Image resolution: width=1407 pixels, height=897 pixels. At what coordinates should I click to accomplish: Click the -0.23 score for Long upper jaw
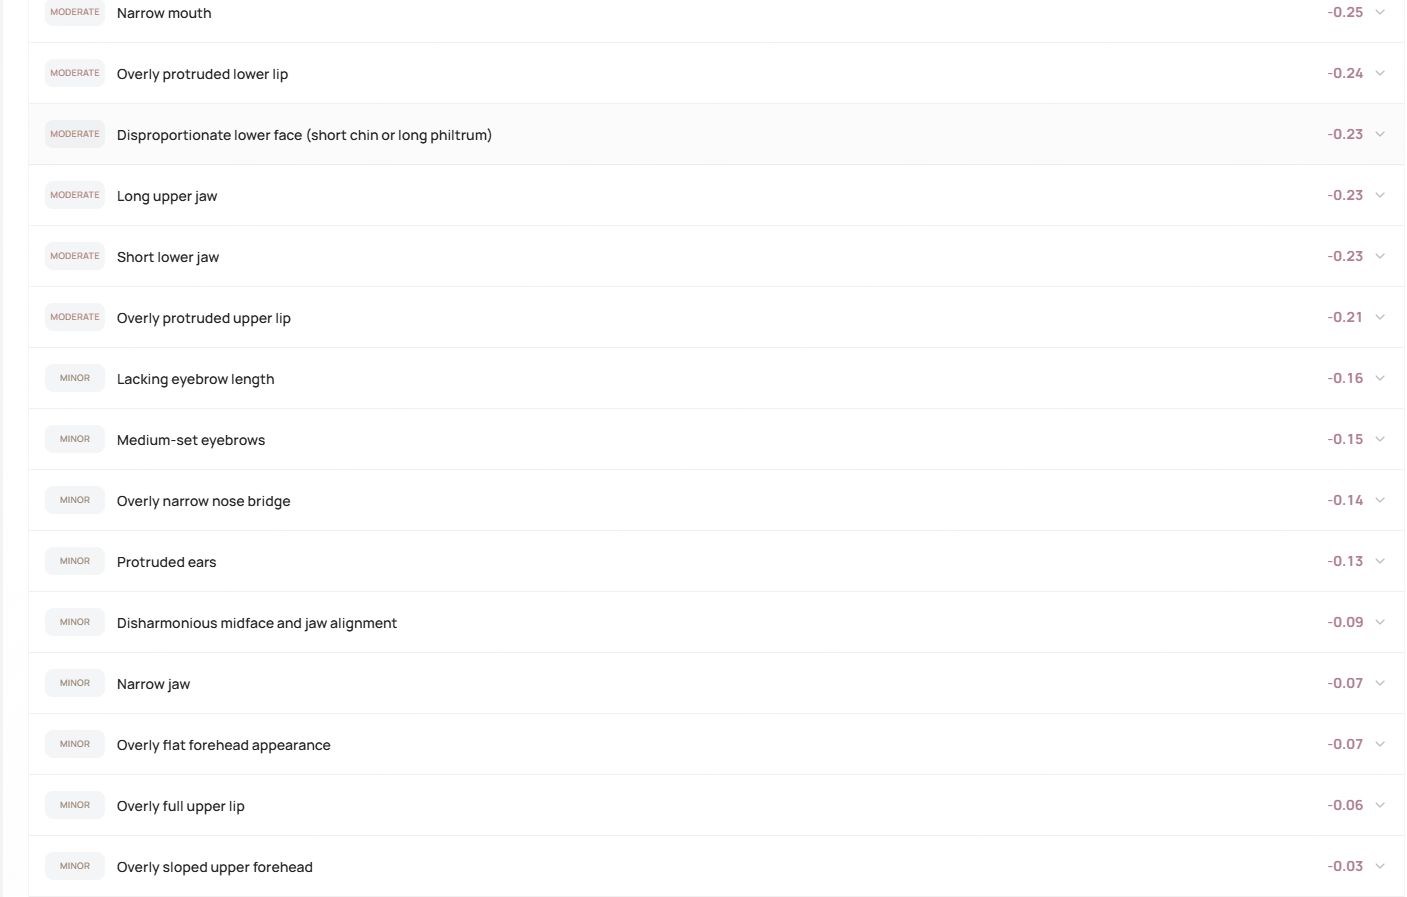point(1345,196)
